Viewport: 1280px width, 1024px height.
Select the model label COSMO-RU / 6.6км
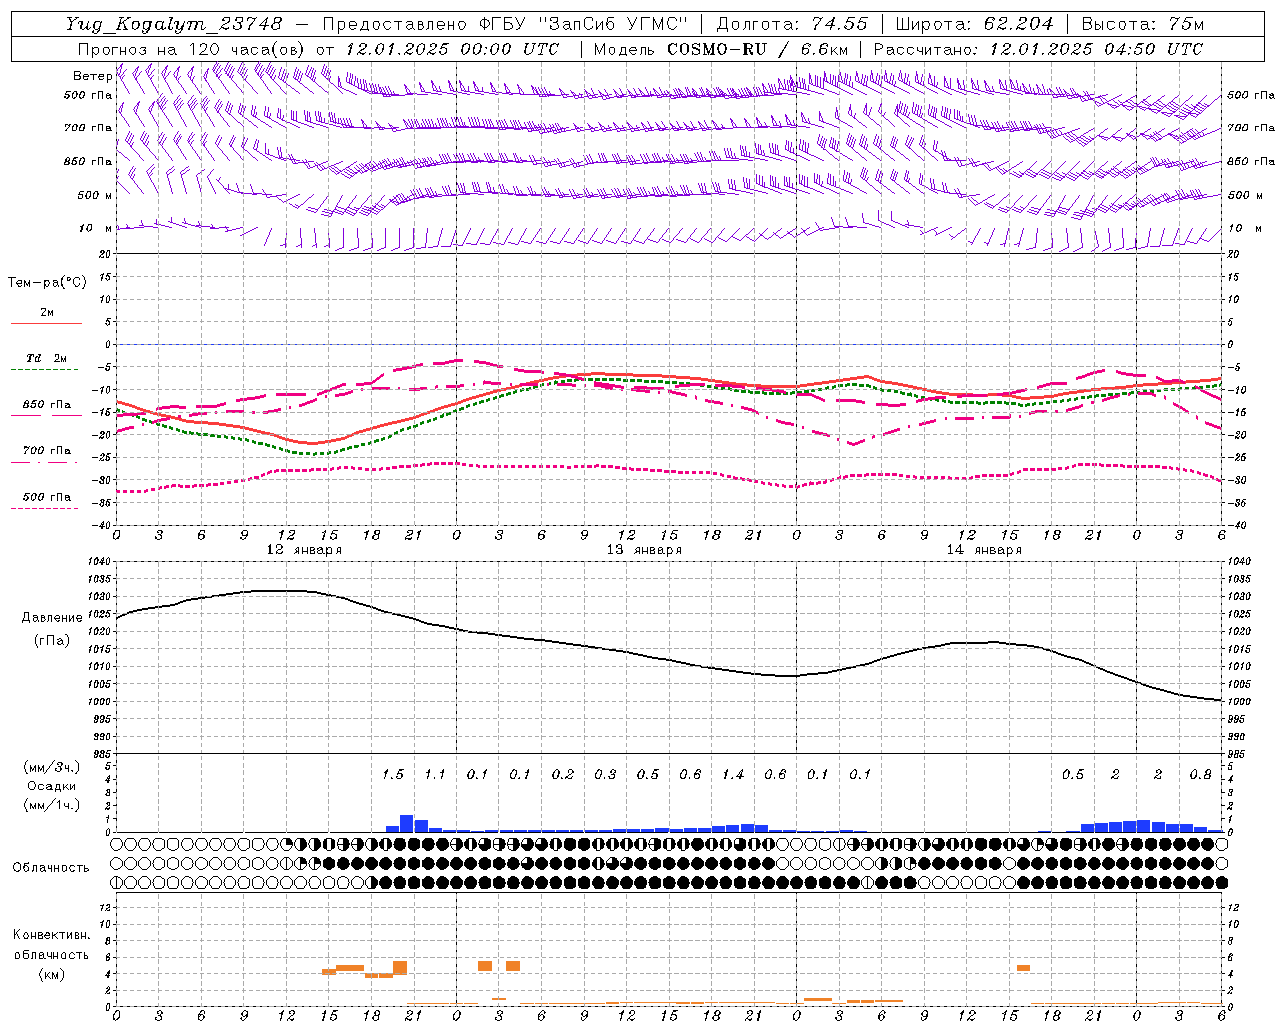pos(759,48)
